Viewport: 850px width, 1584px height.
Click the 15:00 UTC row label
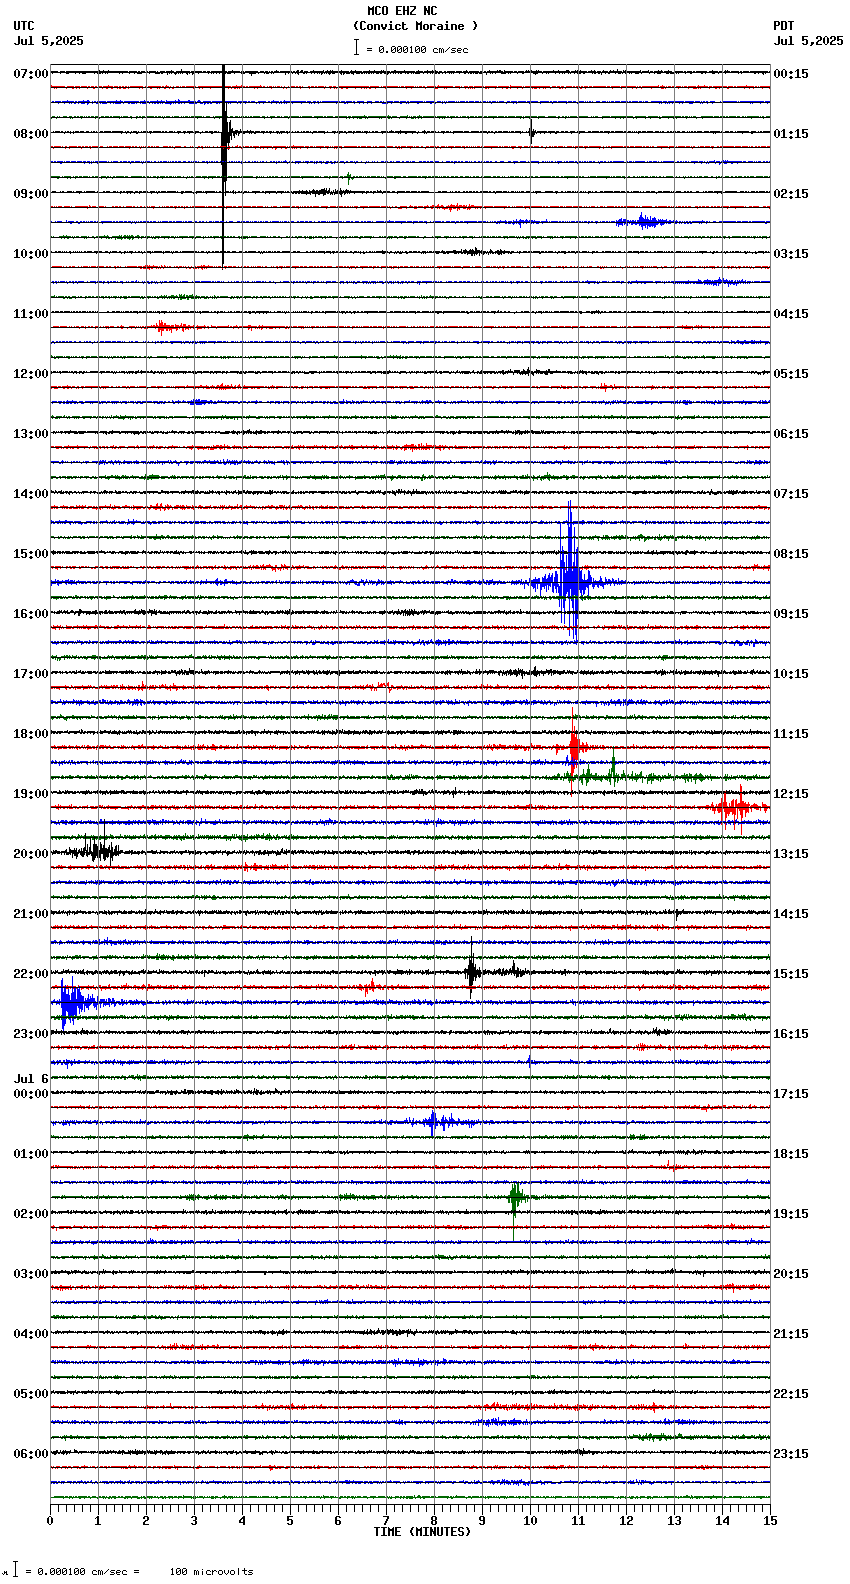[31, 554]
